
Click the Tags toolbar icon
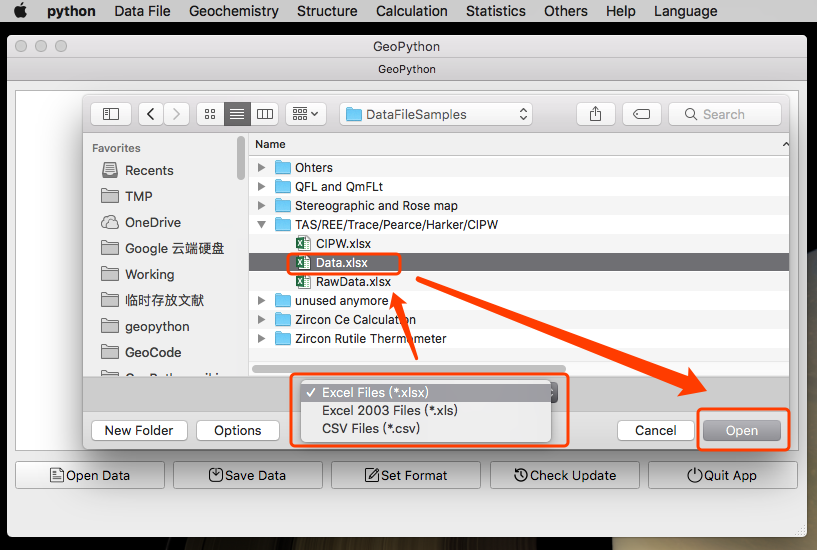pos(641,114)
